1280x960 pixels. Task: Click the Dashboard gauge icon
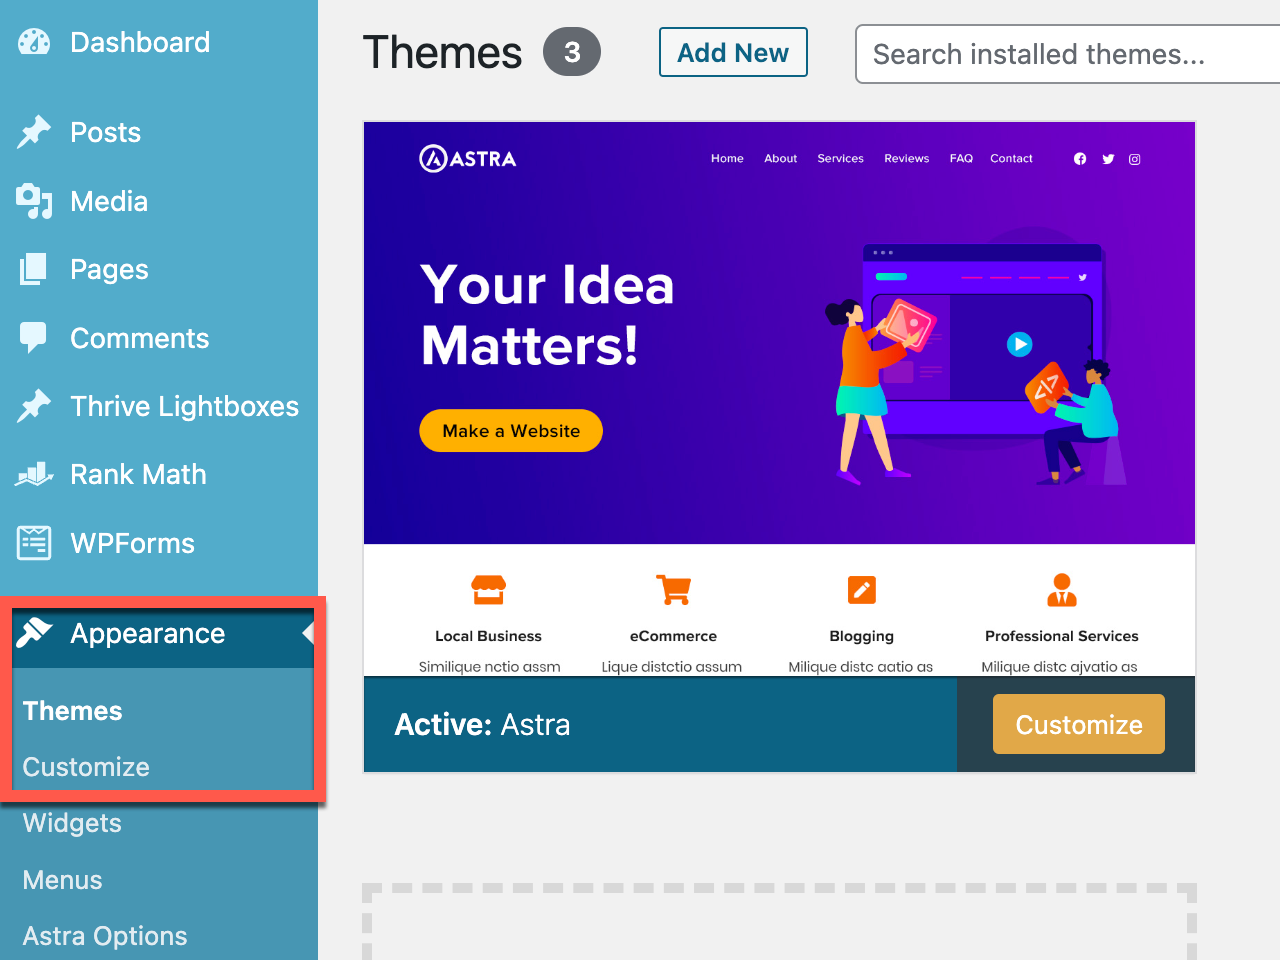click(34, 42)
